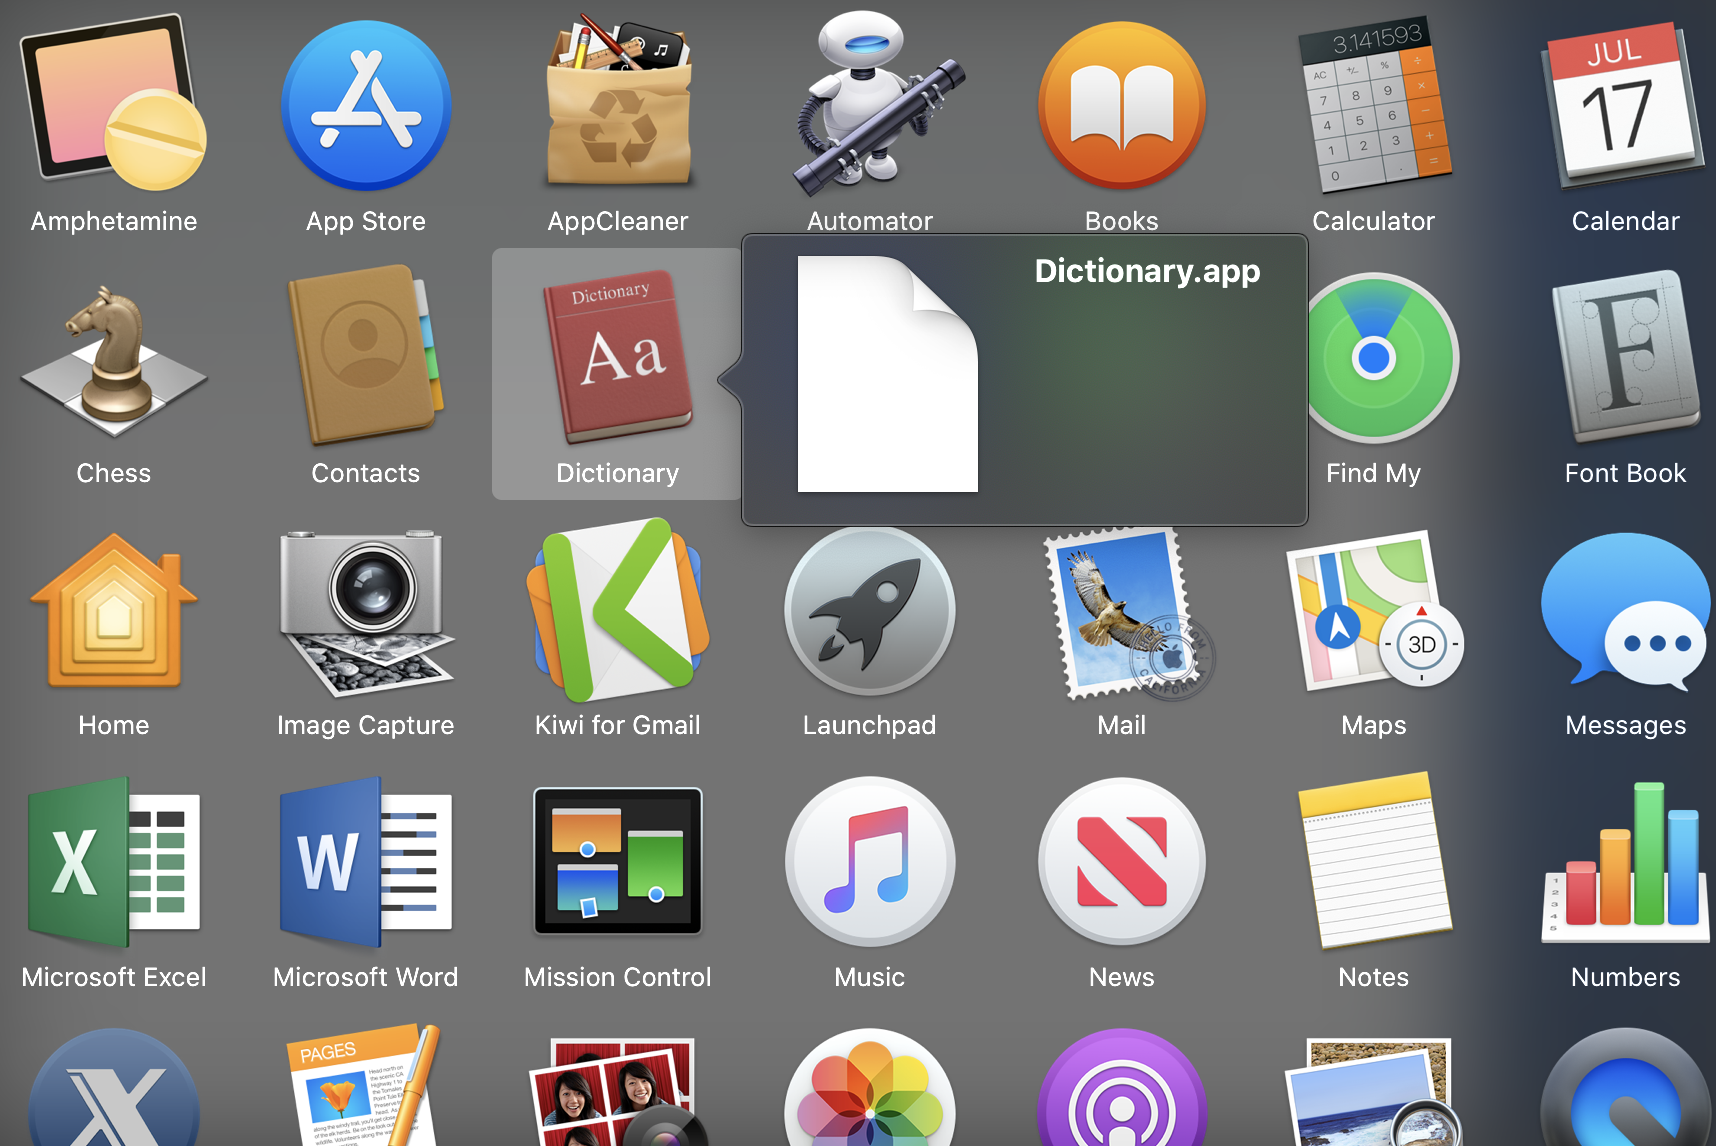
Task: Launch the Music app
Action: pos(870,862)
